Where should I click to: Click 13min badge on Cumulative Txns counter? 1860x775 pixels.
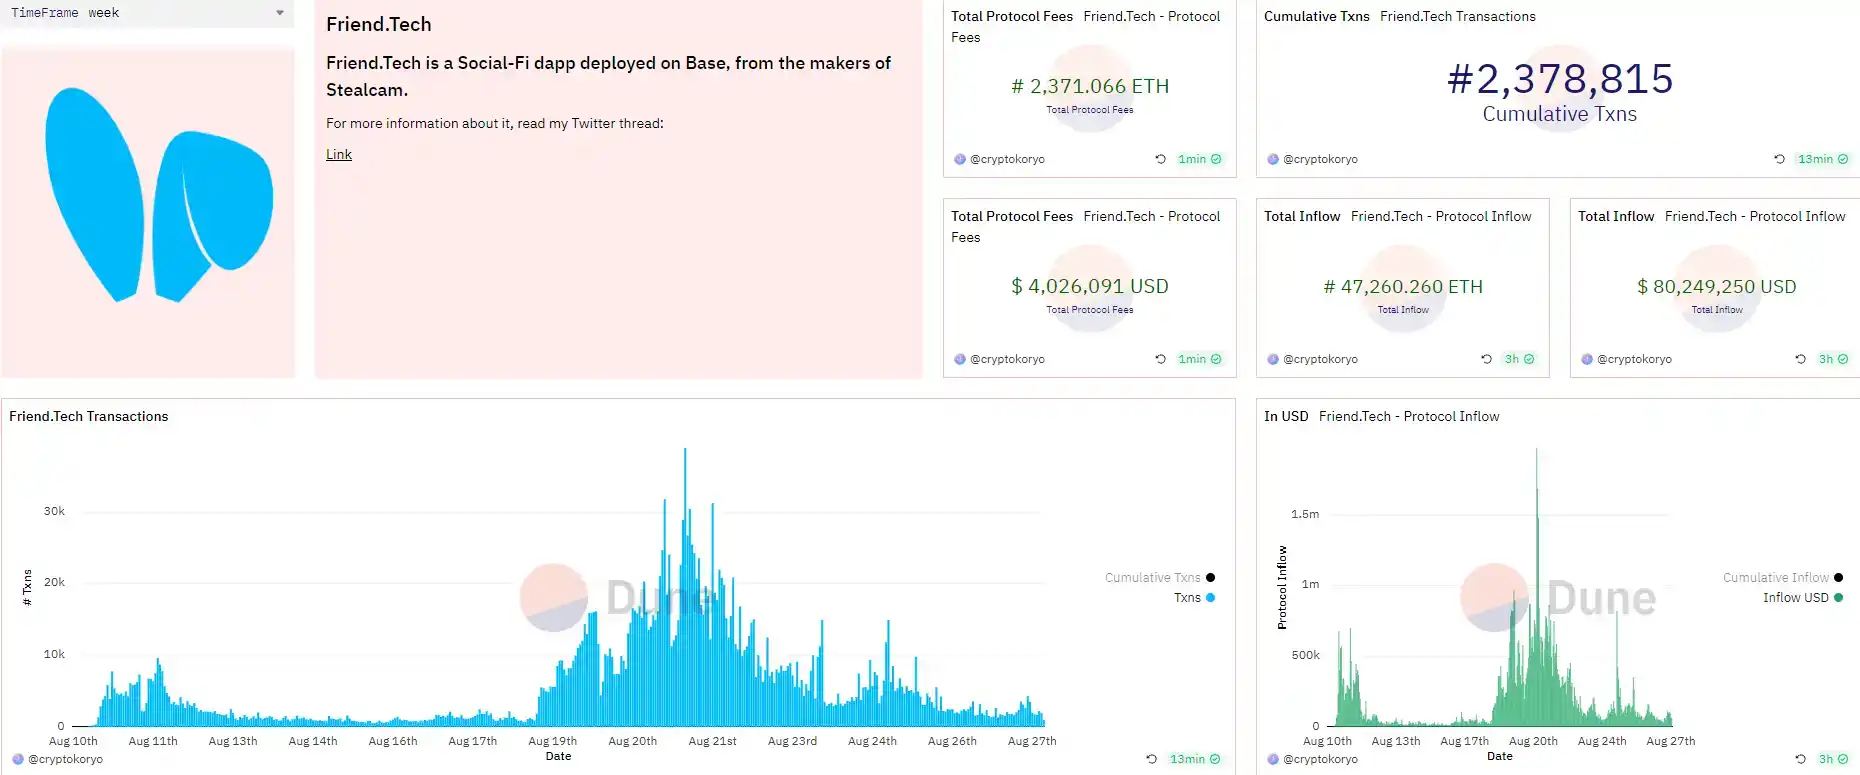tap(1822, 159)
